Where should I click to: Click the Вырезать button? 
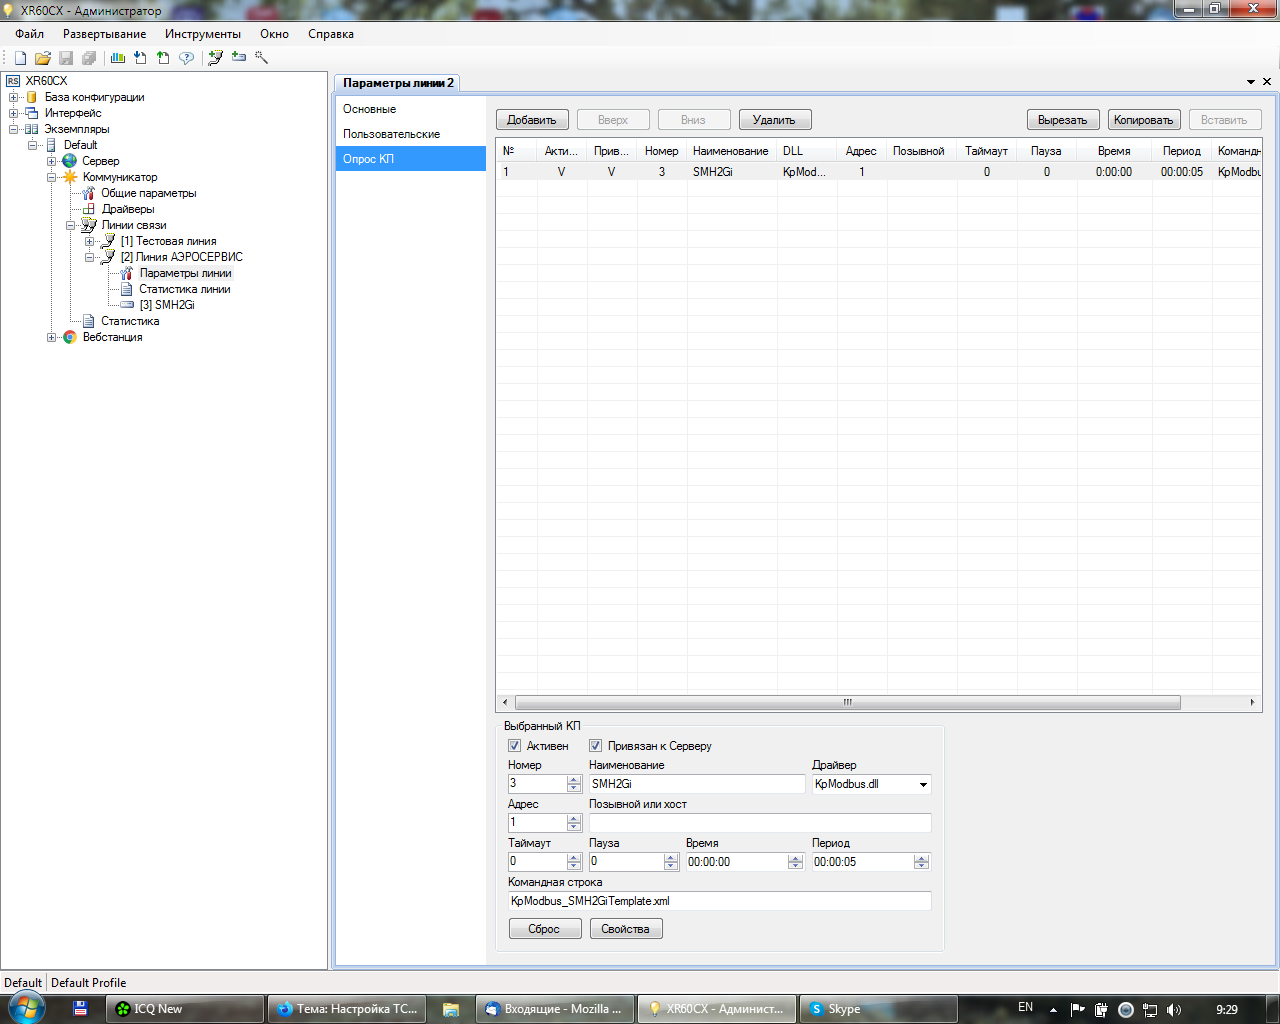pyautogui.click(x=1063, y=120)
